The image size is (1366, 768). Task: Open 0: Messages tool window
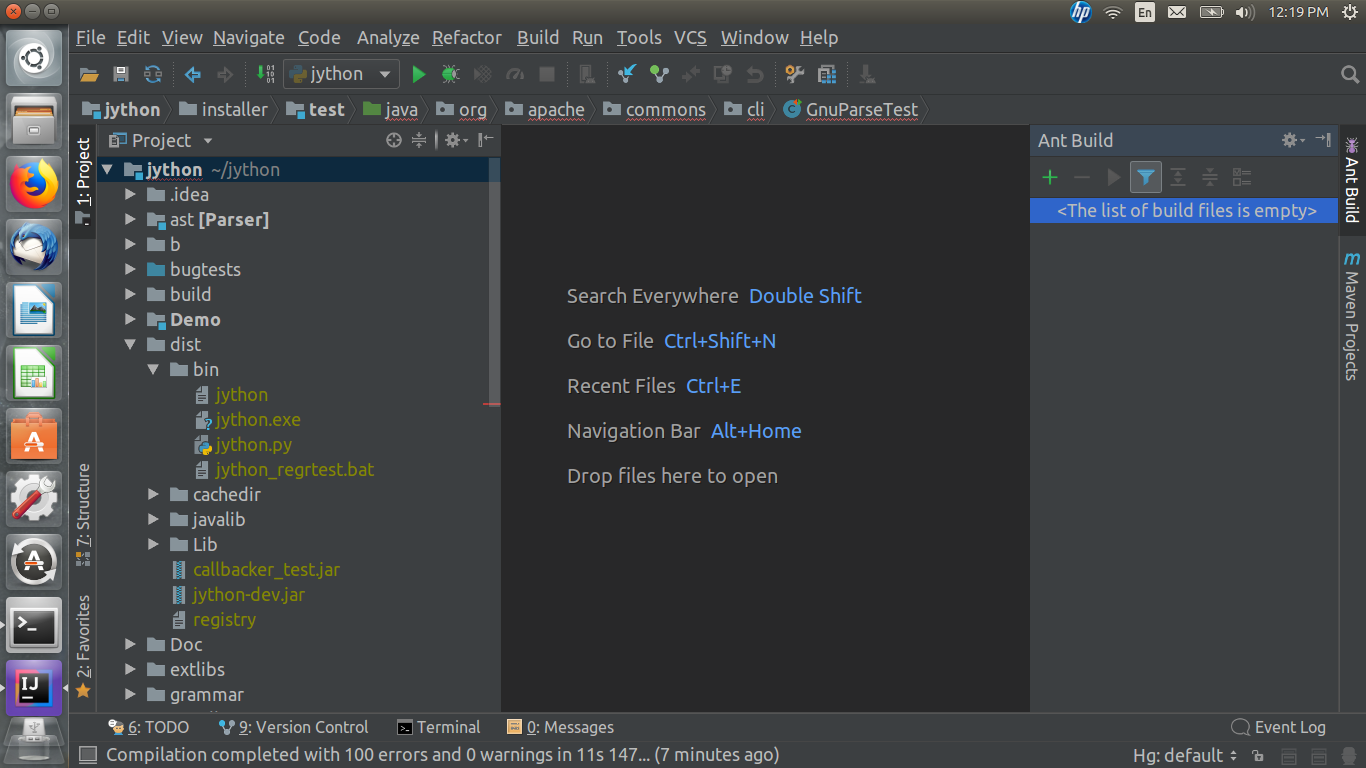[x=560, y=728]
